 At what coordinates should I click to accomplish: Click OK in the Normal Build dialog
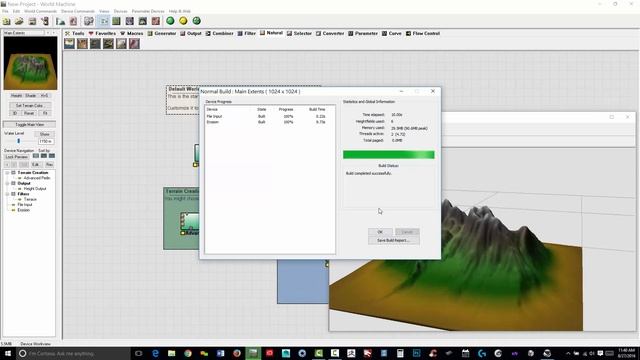pos(380,232)
